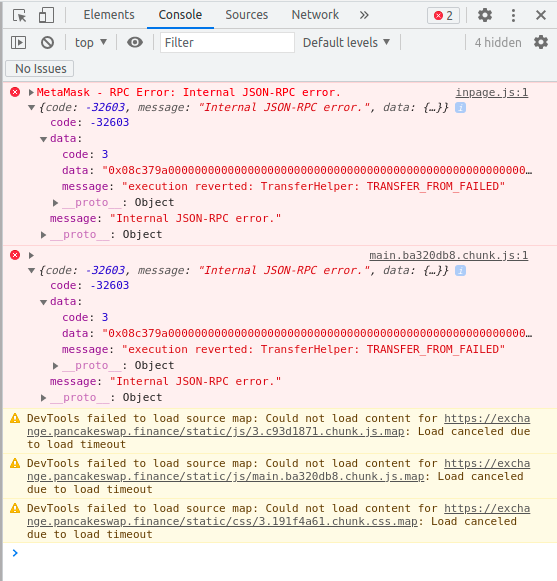The image size is (557, 581).
Task: Click the first error icon beside MetaMask message
Action: [15, 92]
